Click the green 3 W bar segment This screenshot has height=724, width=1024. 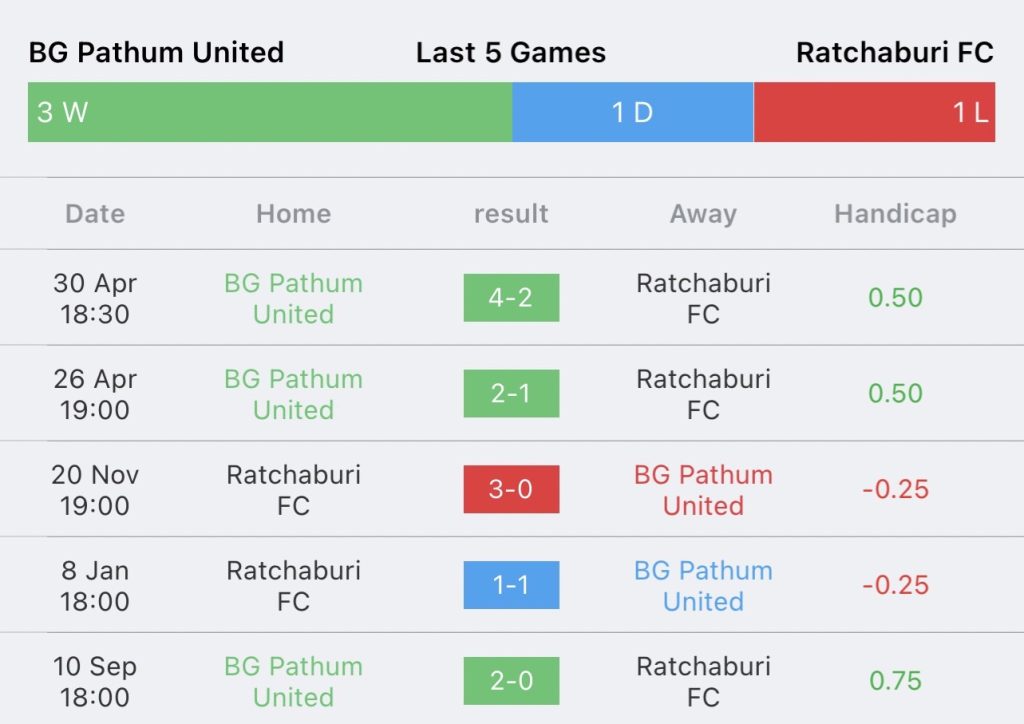270,112
